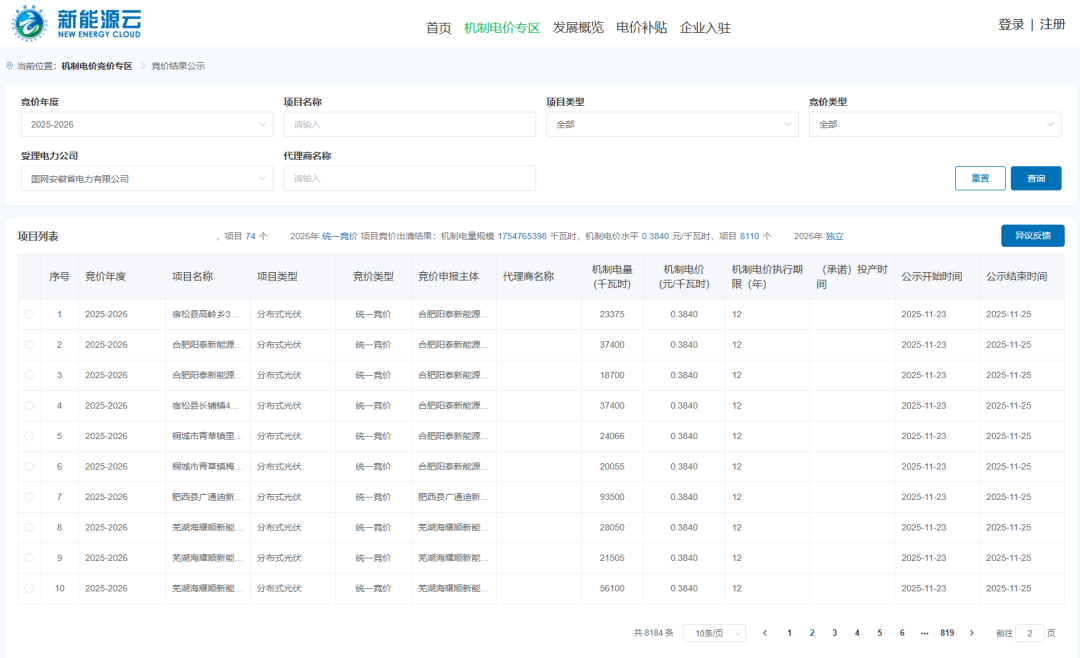Select the radio button for row 10
The height and width of the screenshot is (658, 1080).
(x=29, y=588)
